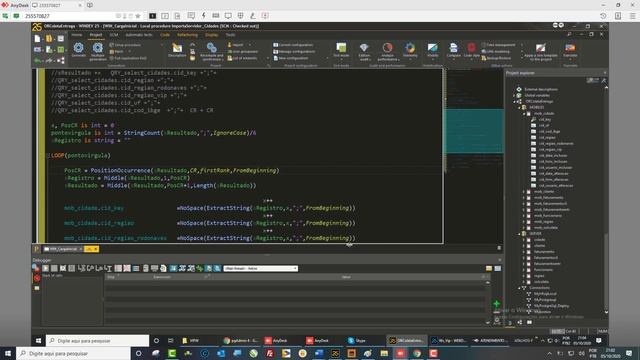Open AnyDesk session history icon
This screenshot has width=640, height=360.
[x=603, y=16]
